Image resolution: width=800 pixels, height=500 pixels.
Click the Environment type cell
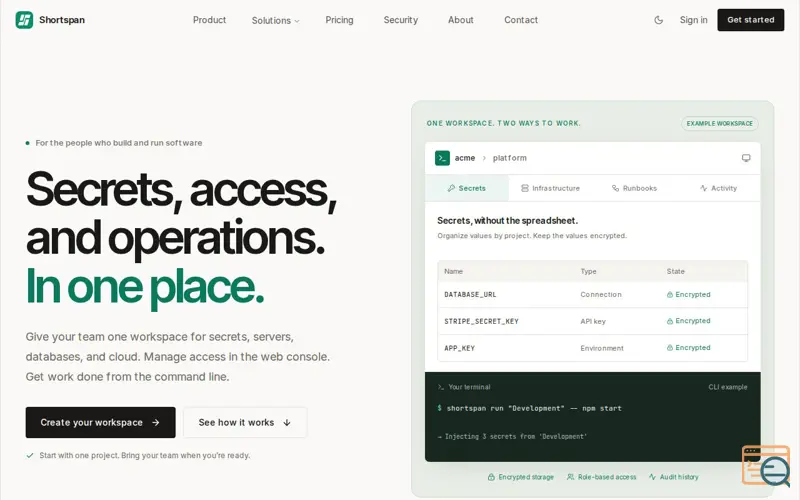tap(602, 348)
